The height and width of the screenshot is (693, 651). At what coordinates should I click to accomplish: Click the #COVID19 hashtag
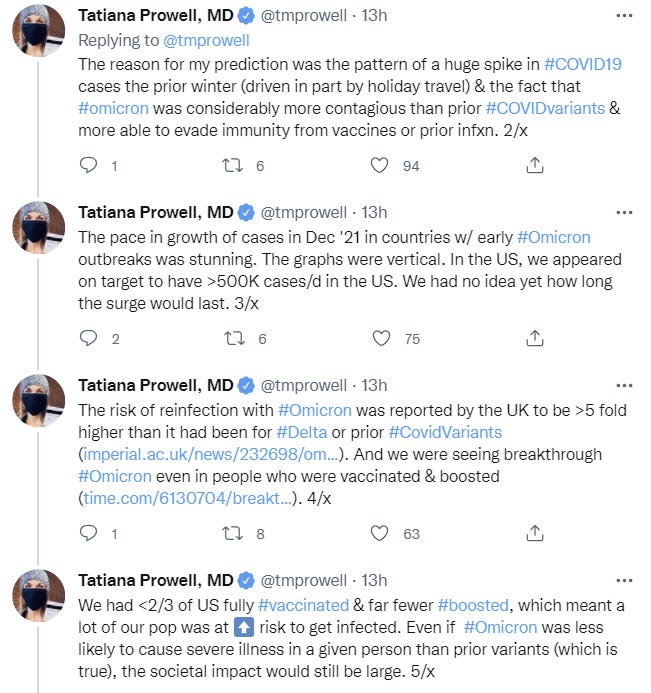click(585, 63)
